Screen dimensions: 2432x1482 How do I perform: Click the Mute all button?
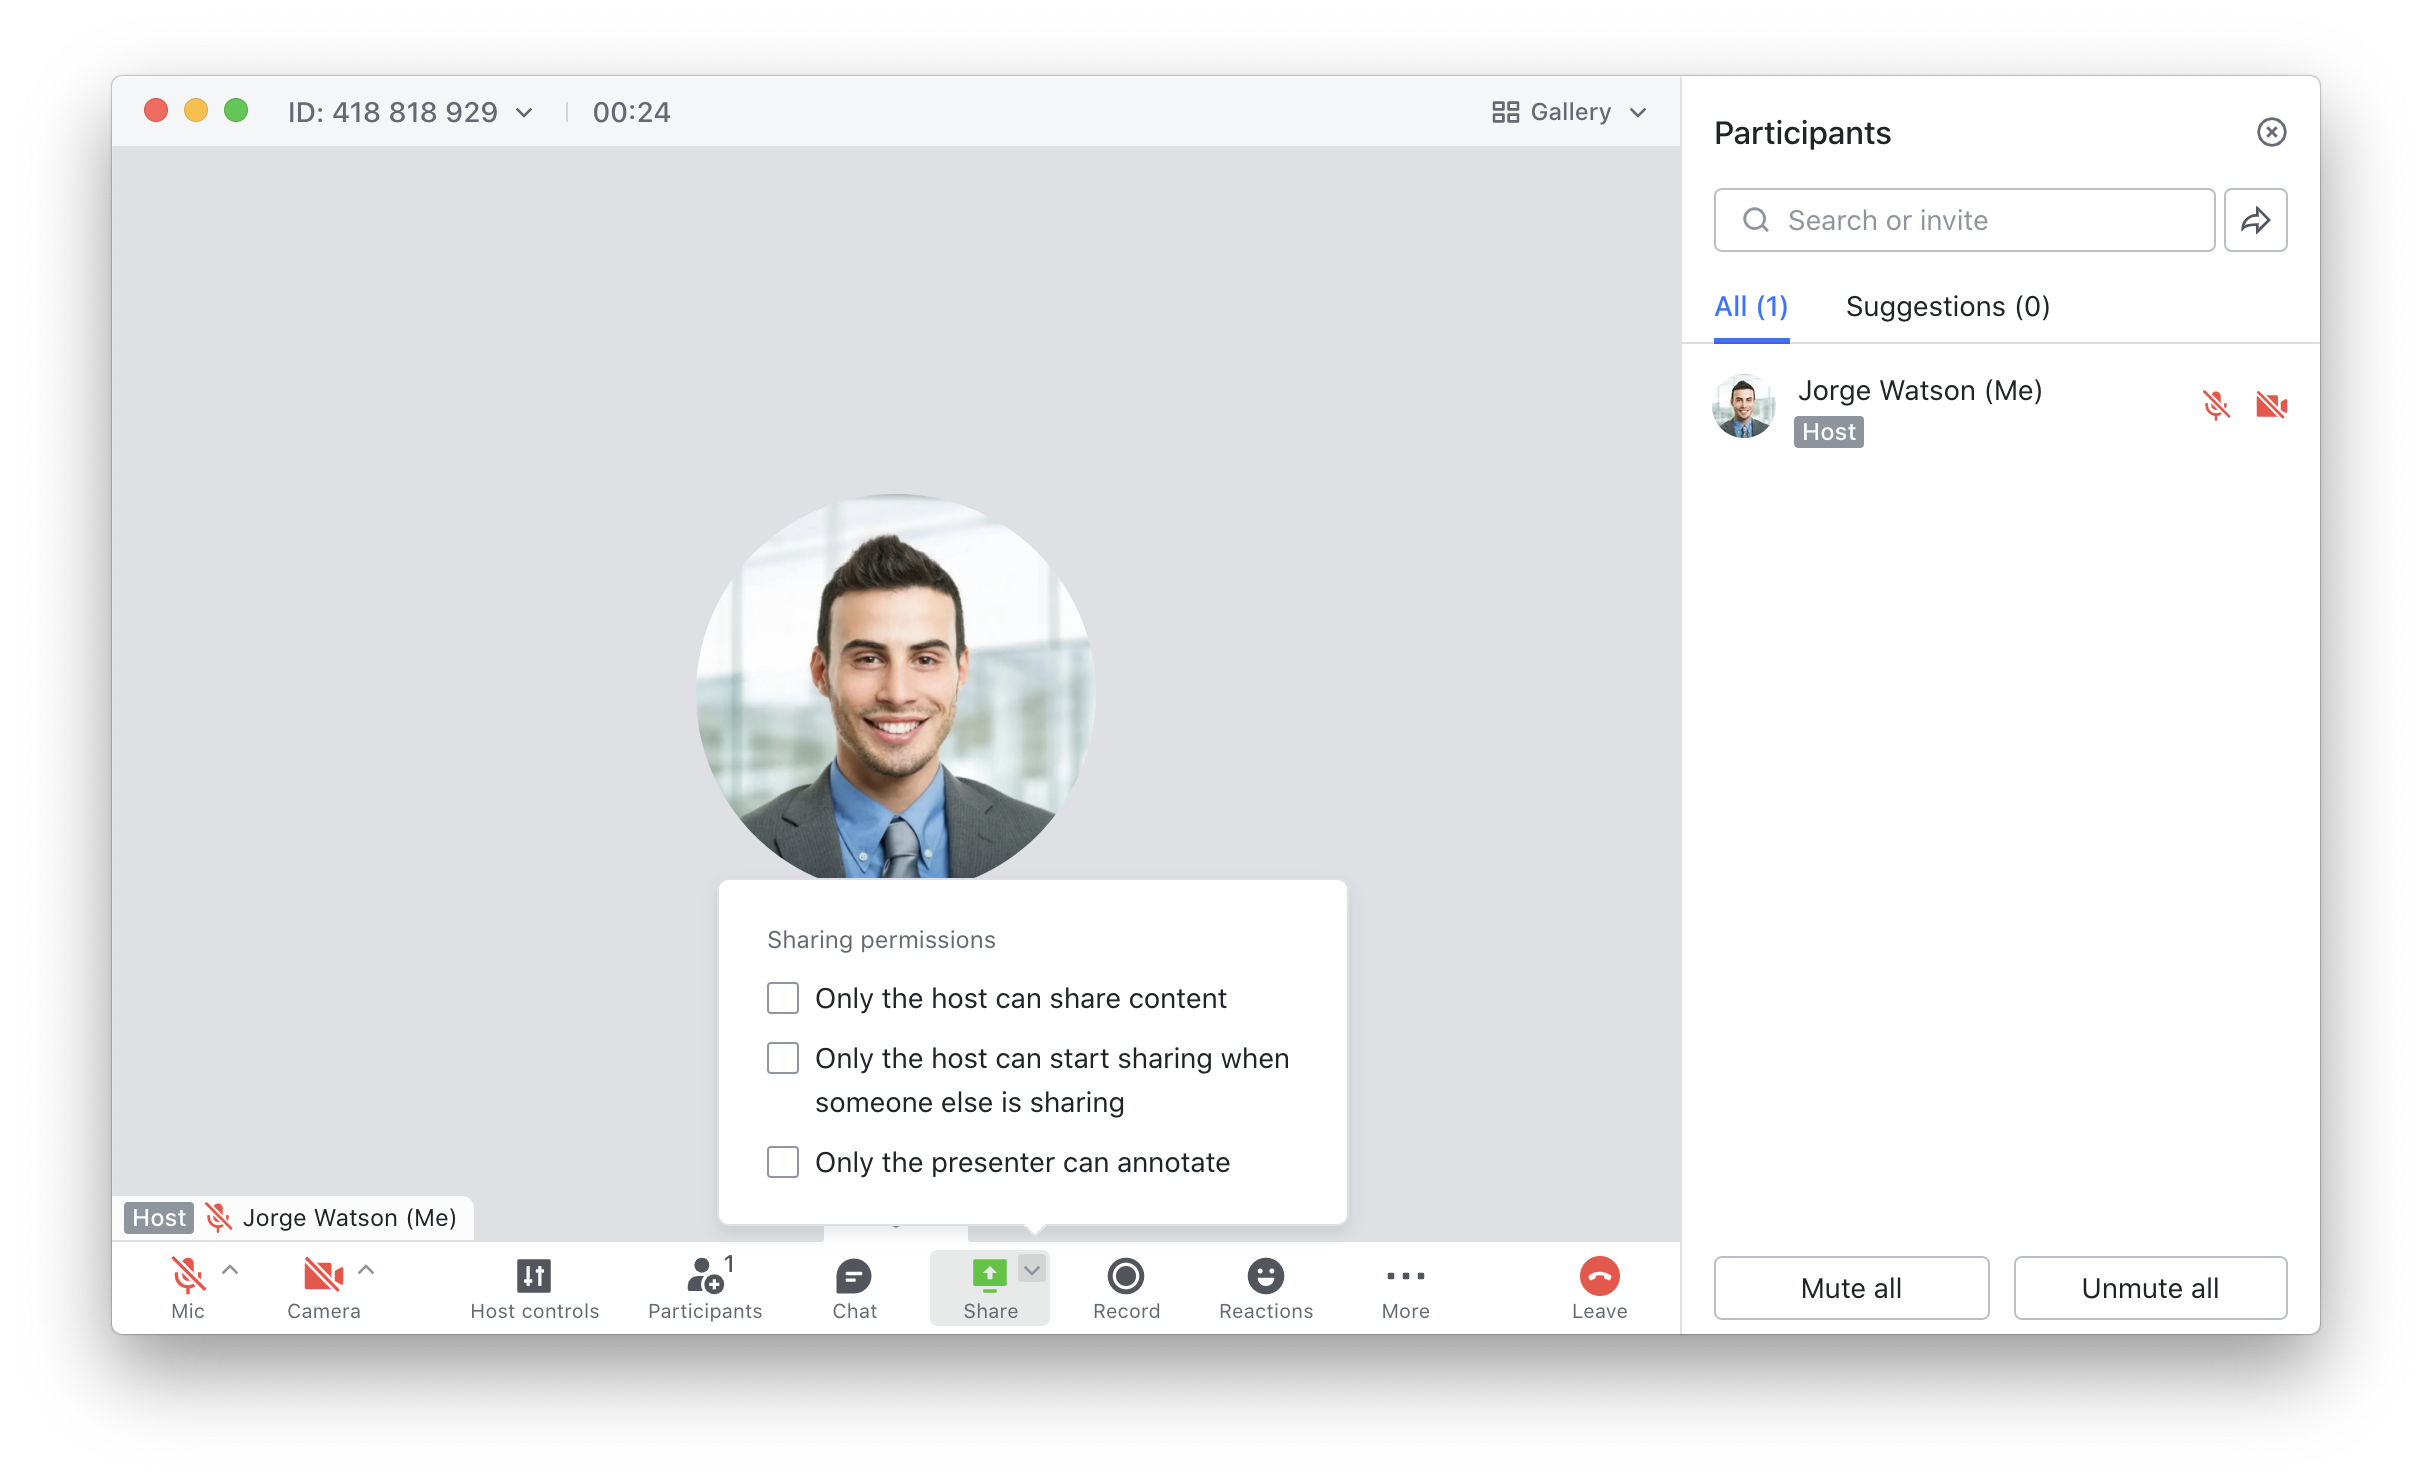point(1850,1287)
